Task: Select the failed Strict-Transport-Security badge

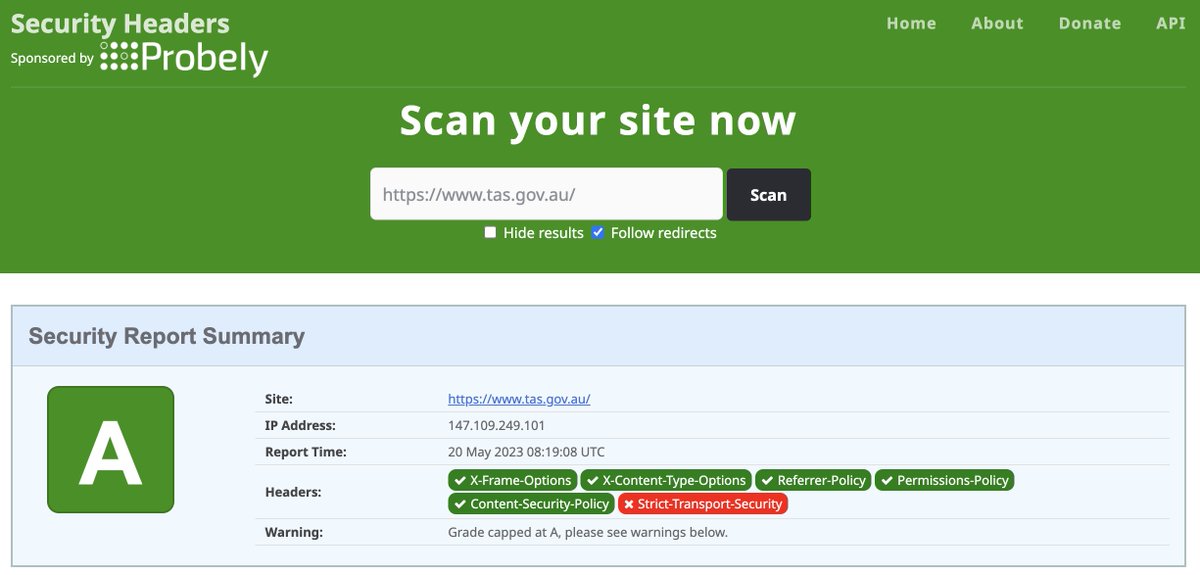Action: (x=703, y=504)
